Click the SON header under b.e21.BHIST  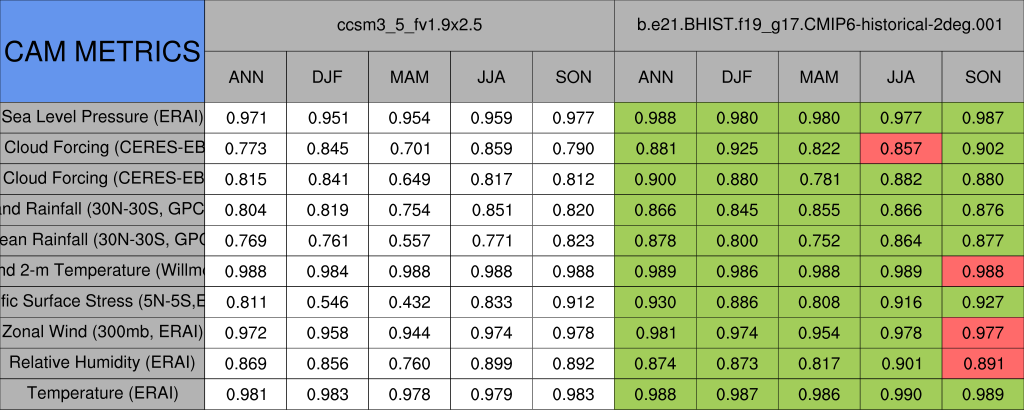tap(983, 76)
